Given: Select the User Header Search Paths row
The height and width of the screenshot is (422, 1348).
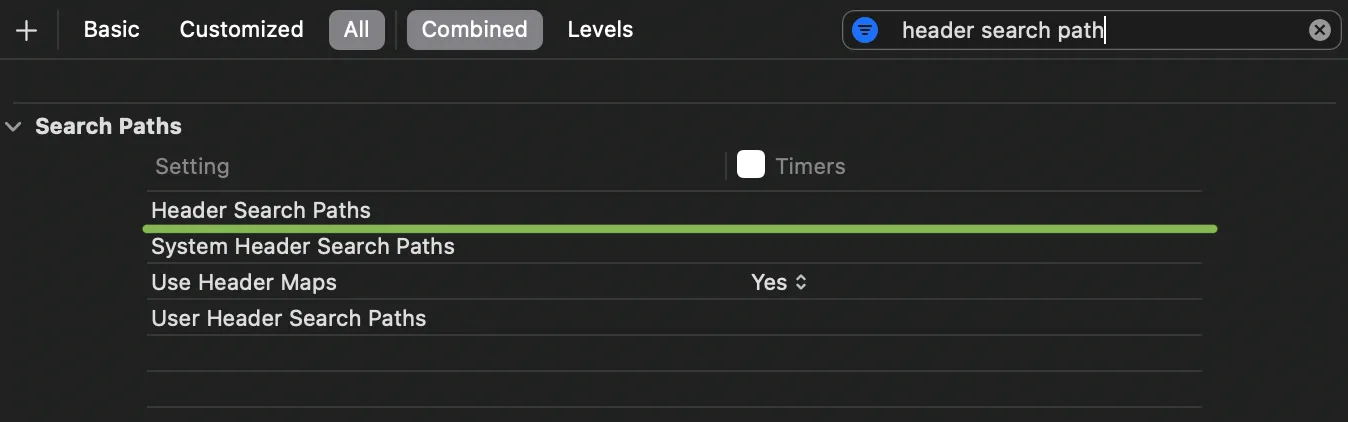Looking at the screenshot, I should pos(288,318).
